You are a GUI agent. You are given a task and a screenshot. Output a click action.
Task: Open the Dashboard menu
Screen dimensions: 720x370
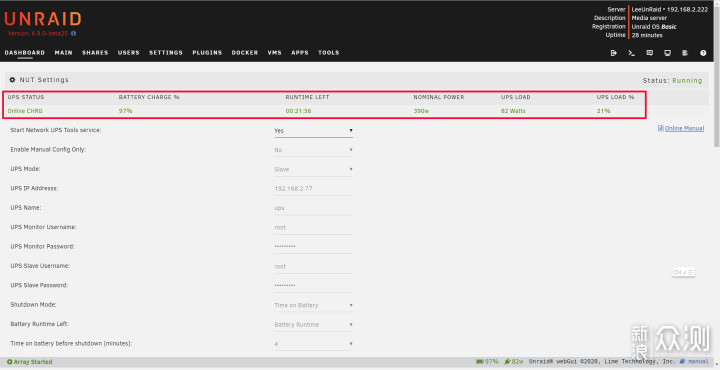(x=25, y=53)
